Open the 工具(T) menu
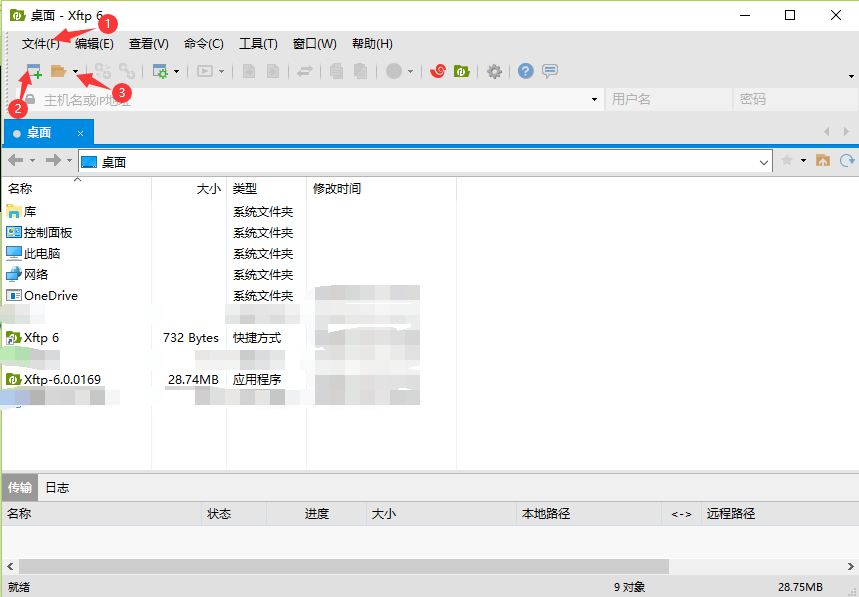859x597 pixels. point(258,44)
